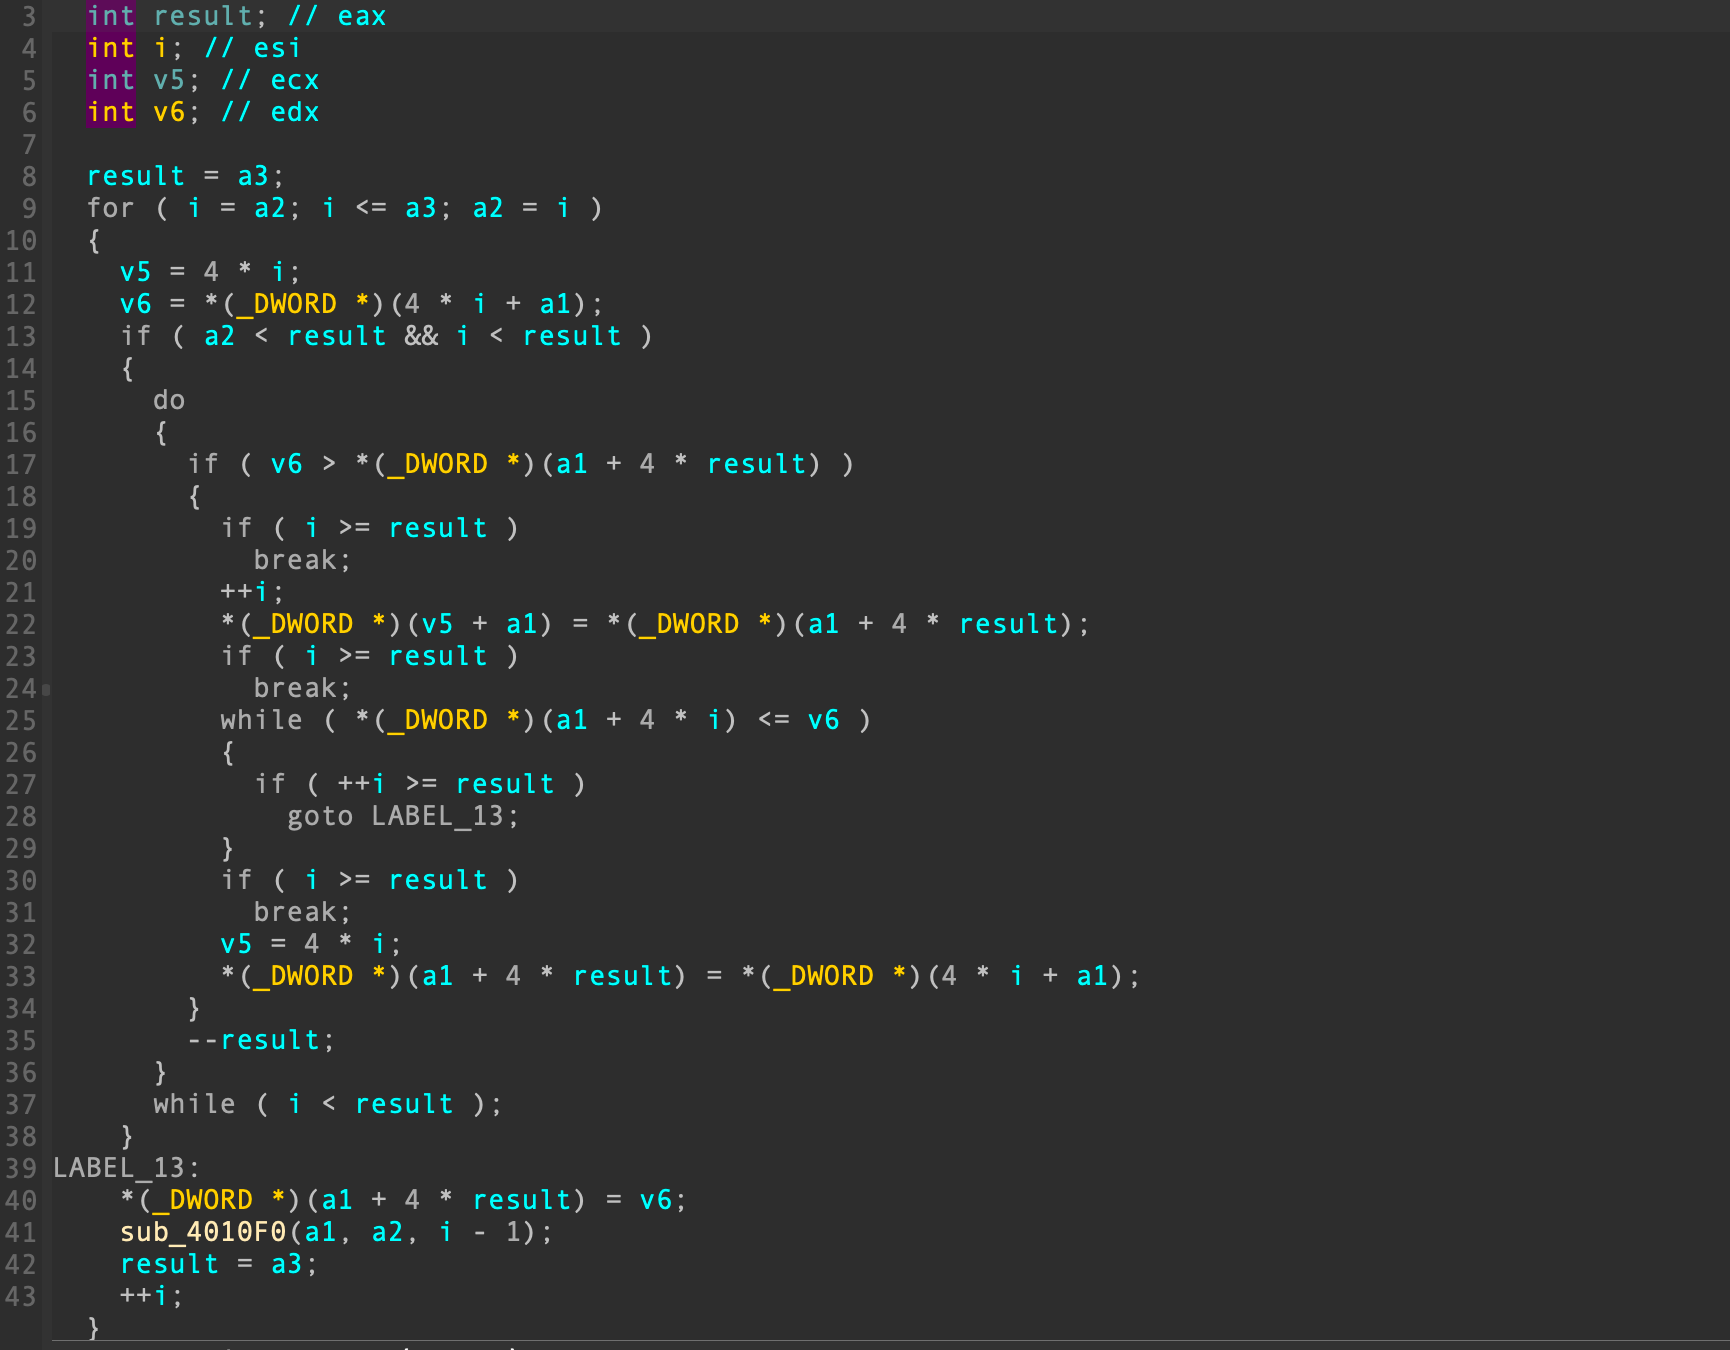This screenshot has height=1350, width=1730.
Task: Click the <= operator on line 25
Action: pyautogui.click(x=774, y=720)
